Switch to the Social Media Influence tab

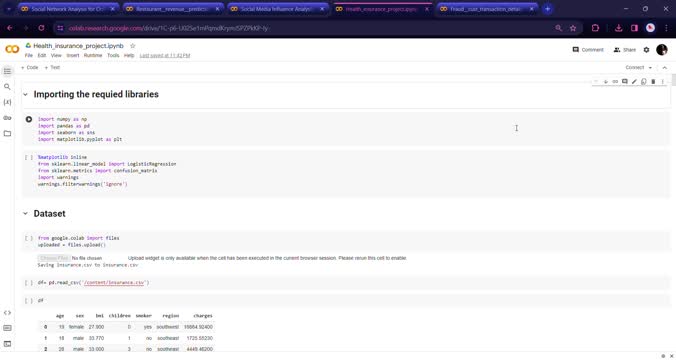click(x=277, y=9)
